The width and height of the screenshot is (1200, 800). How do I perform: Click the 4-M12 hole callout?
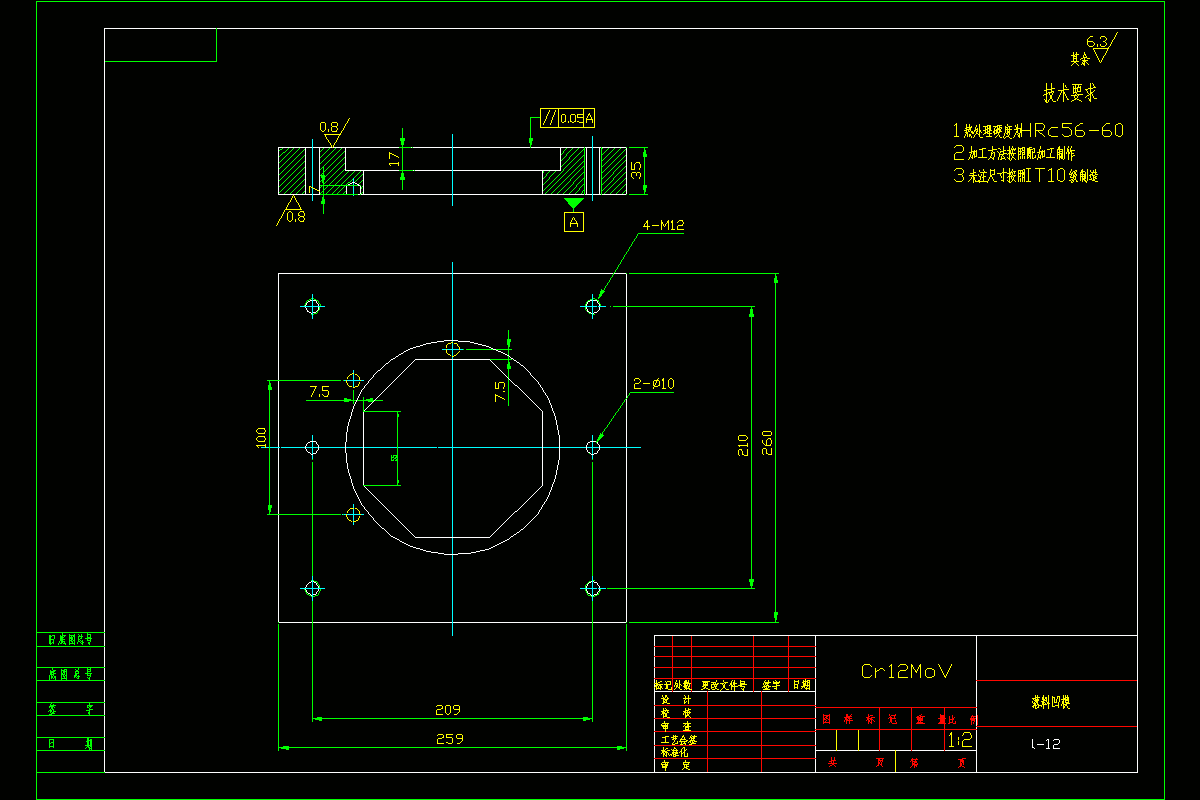pyautogui.click(x=664, y=226)
